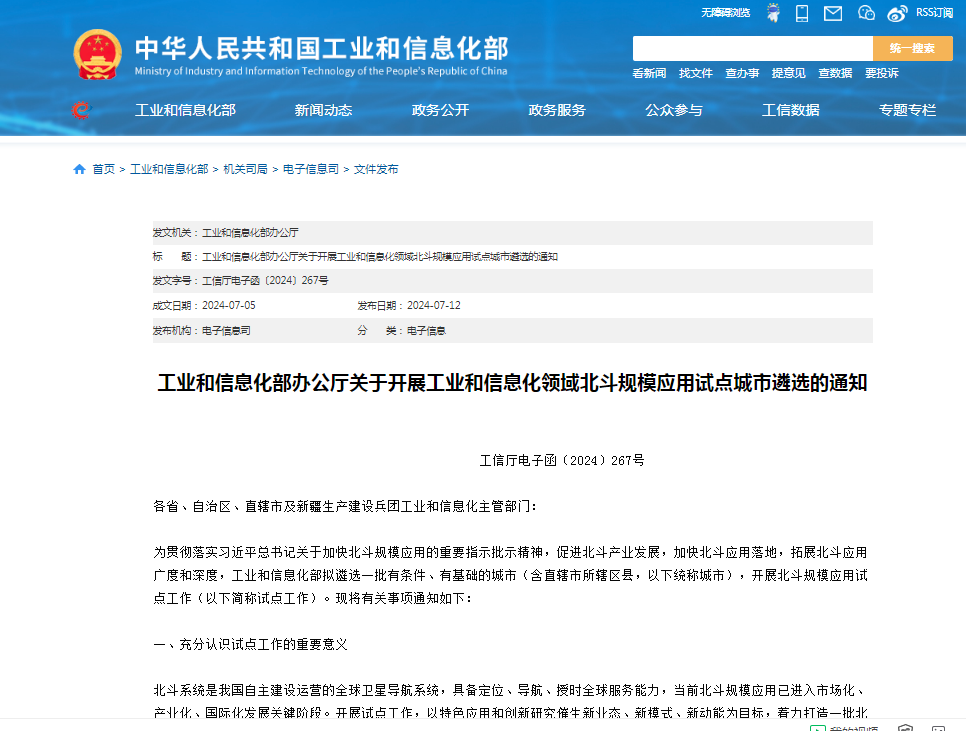Open the 专题专栏 navigation item
This screenshot has height=731, width=966.
coord(907,110)
